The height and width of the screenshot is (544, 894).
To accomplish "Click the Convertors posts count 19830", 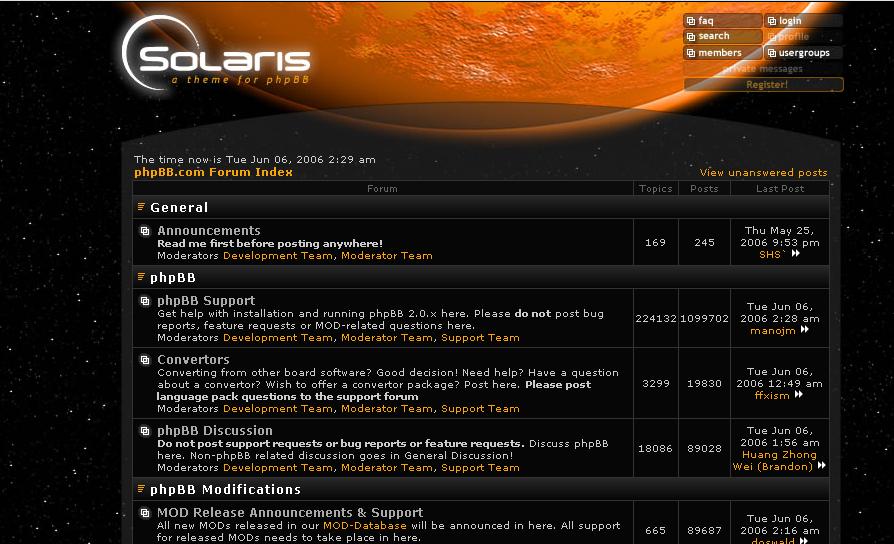I will point(704,384).
